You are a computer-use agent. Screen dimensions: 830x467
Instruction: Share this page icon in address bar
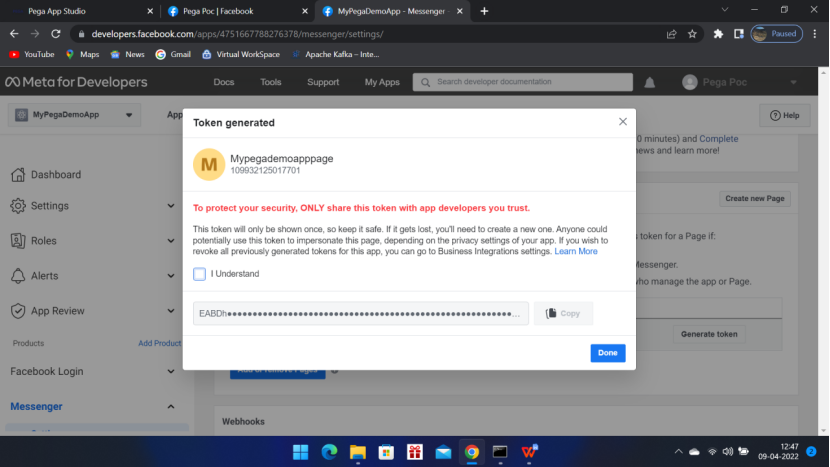pyautogui.click(x=671, y=34)
